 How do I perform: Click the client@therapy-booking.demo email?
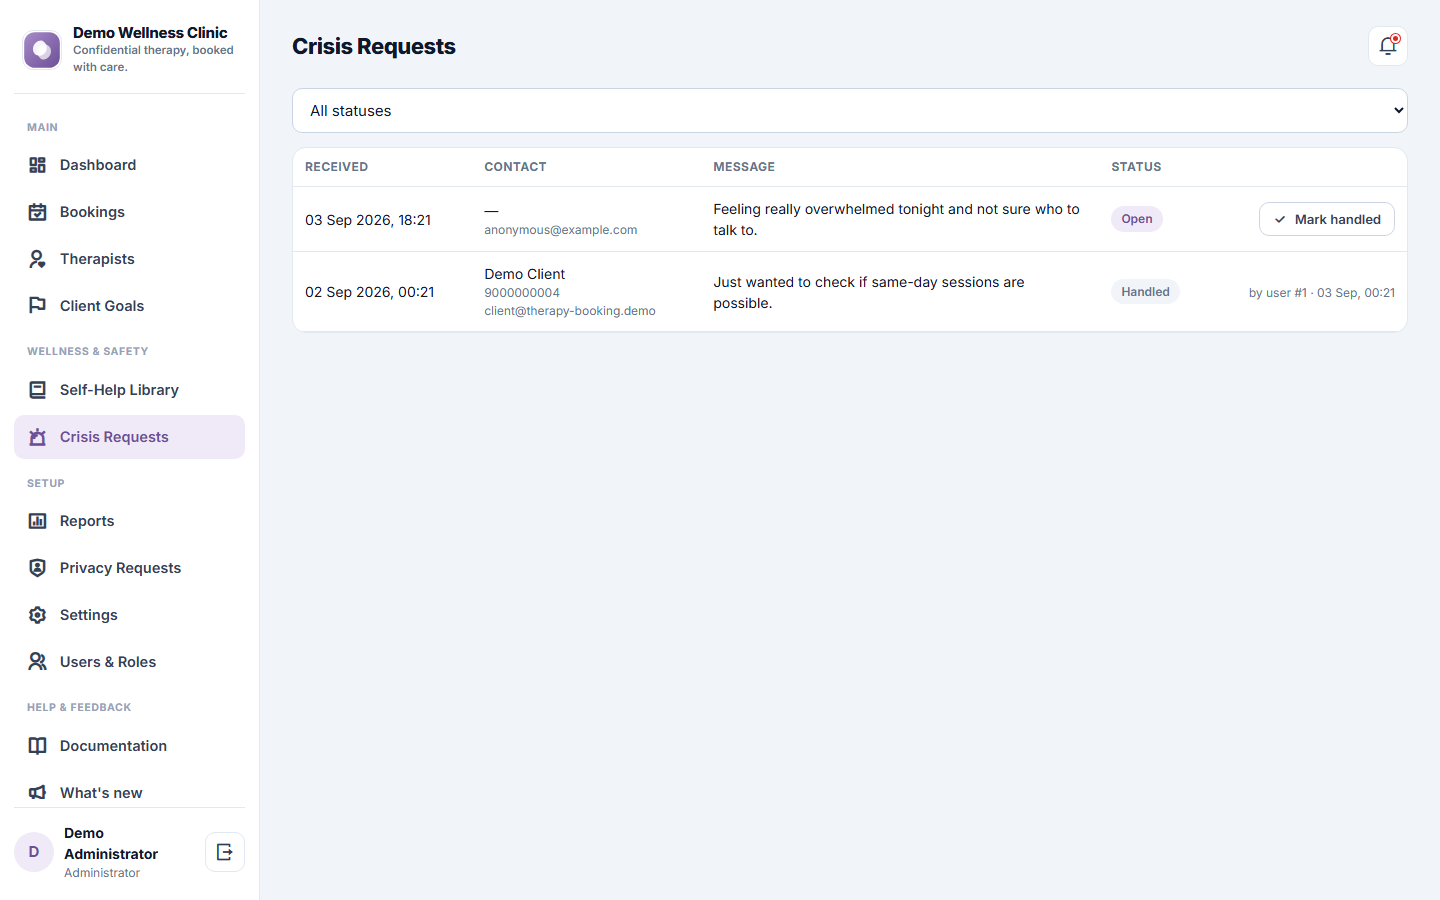click(x=570, y=311)
